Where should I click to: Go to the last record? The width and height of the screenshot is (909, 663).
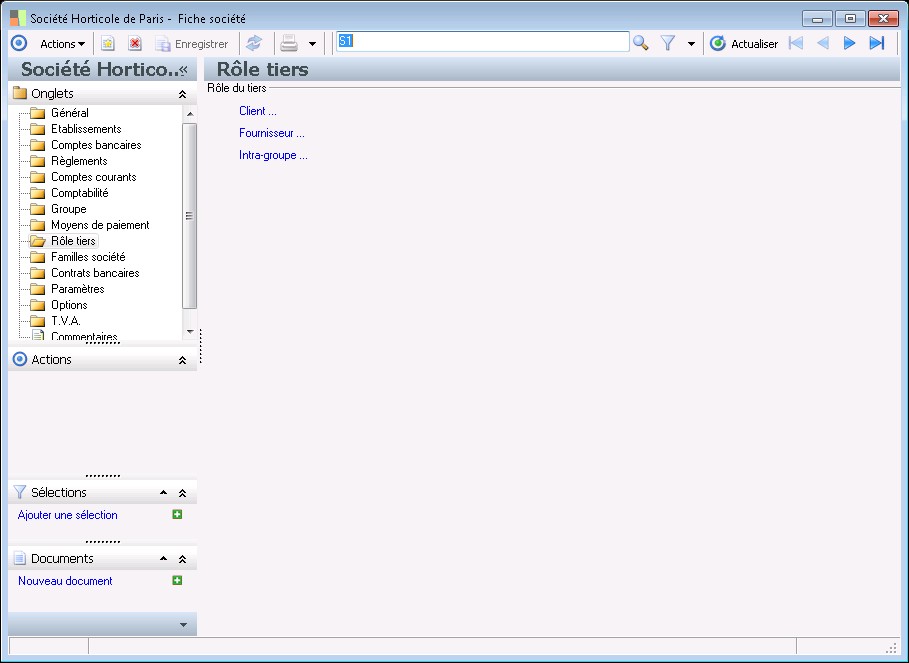(877, 43)
